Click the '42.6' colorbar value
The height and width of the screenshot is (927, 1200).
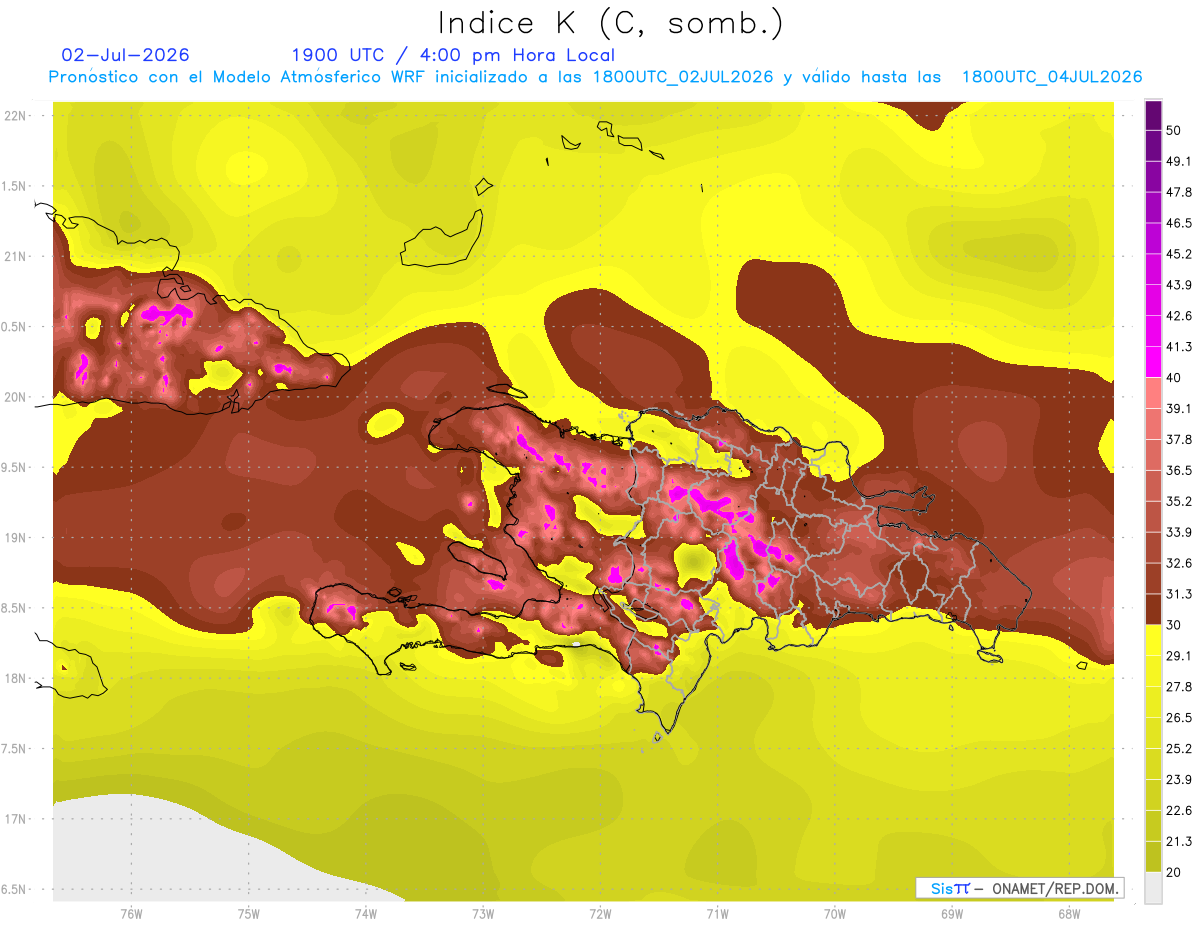pyautogui.click(x=1179, y=316)
